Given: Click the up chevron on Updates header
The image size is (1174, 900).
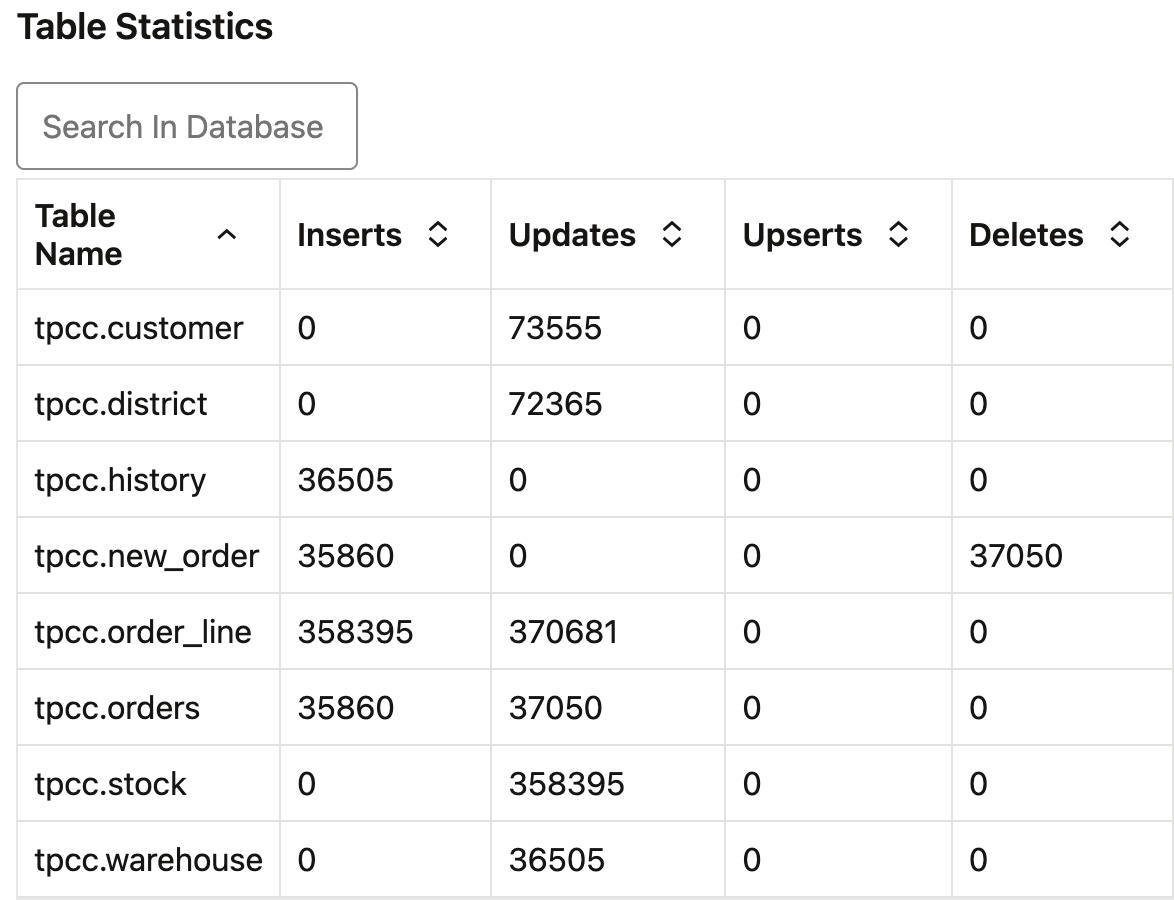Looking at the screenshot, I should tap(672, 228).
